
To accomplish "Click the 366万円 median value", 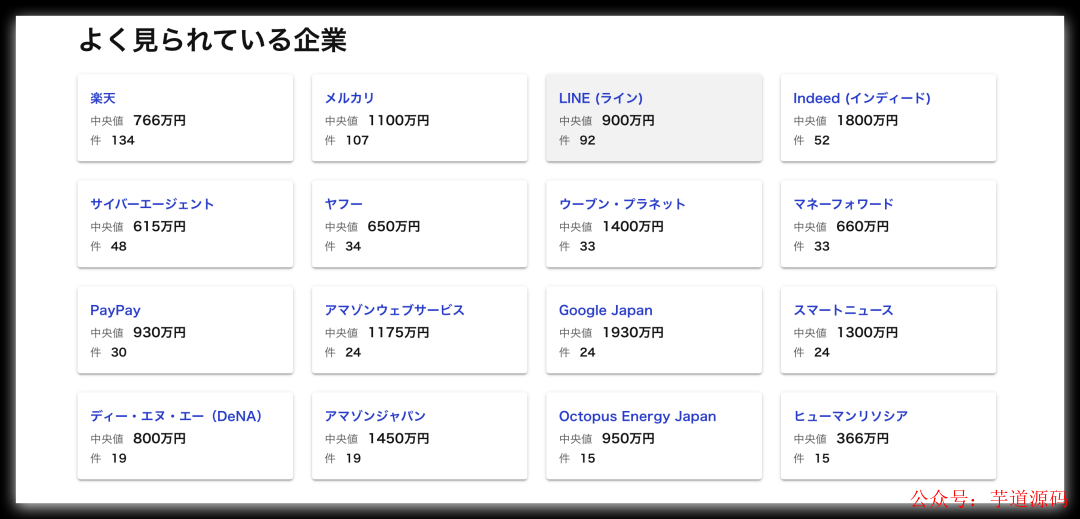I will click(862, 438).
